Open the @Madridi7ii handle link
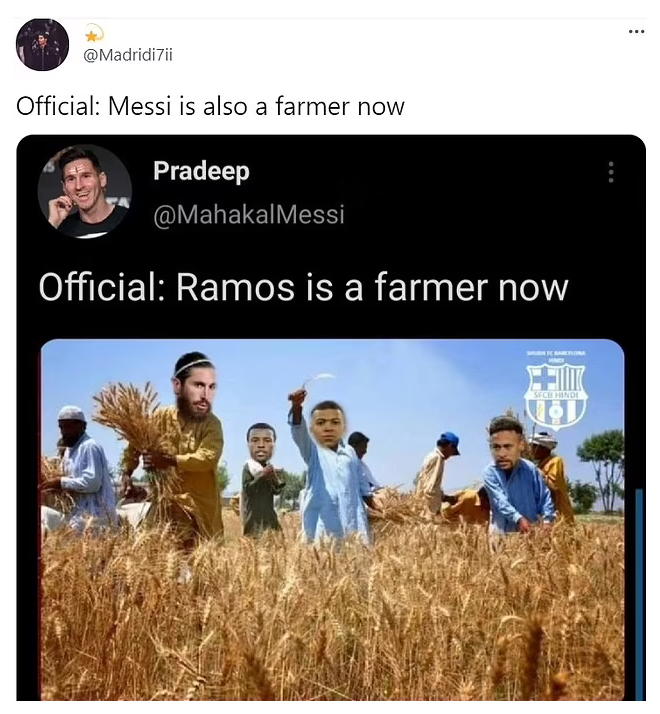 click(x=127, y=55)
